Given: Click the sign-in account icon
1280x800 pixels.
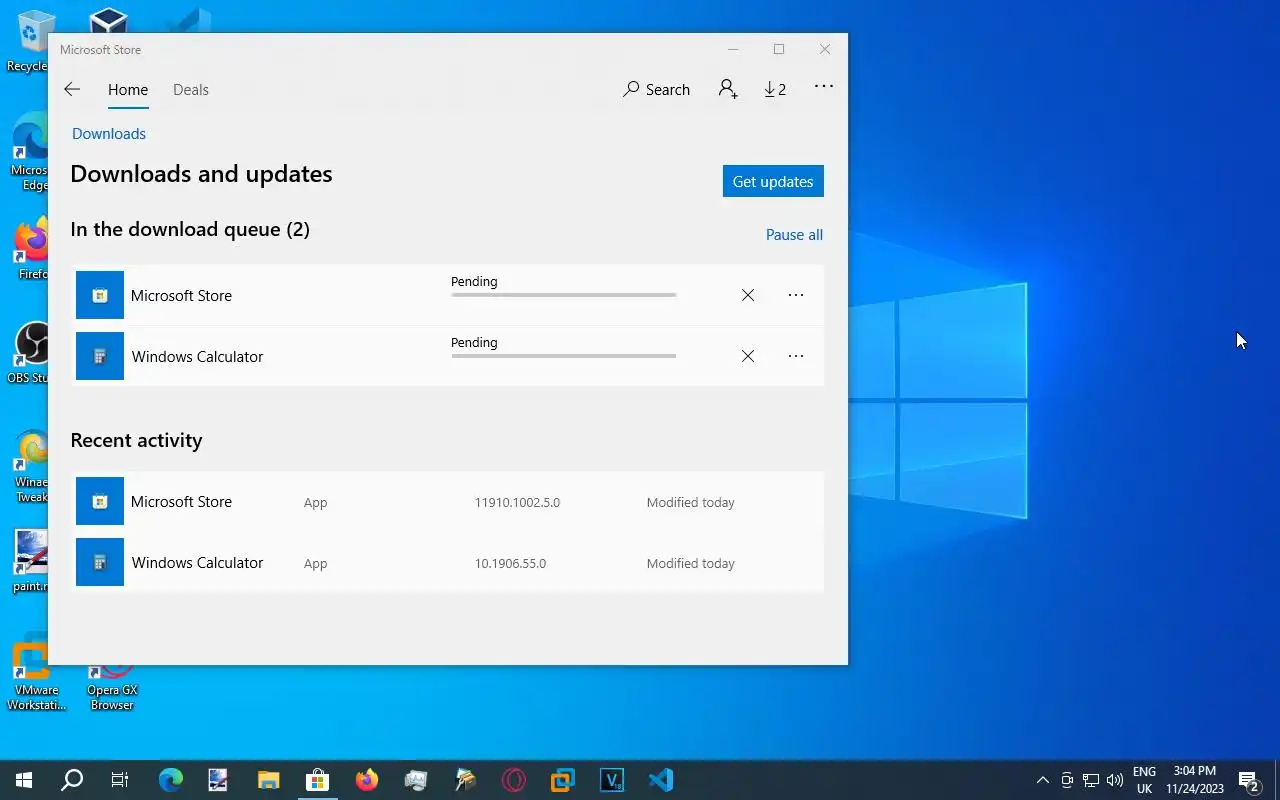Looking at the screenshot, I should (728, 89).
